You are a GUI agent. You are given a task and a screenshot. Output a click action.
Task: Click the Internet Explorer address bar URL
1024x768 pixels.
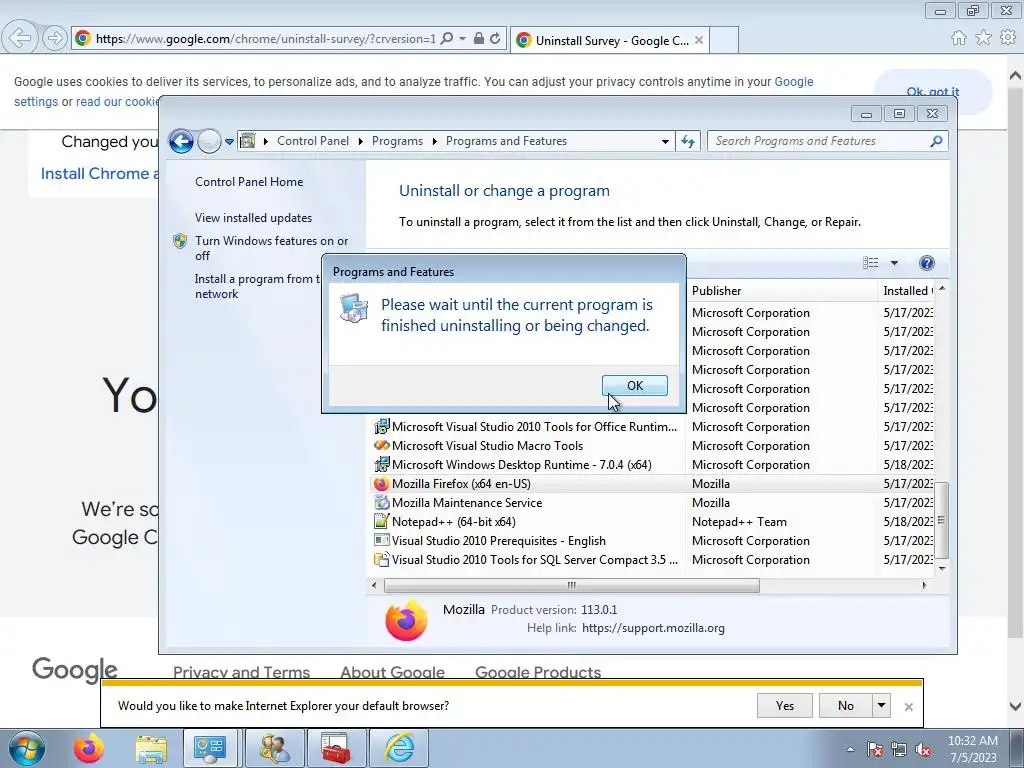point(265,39)
